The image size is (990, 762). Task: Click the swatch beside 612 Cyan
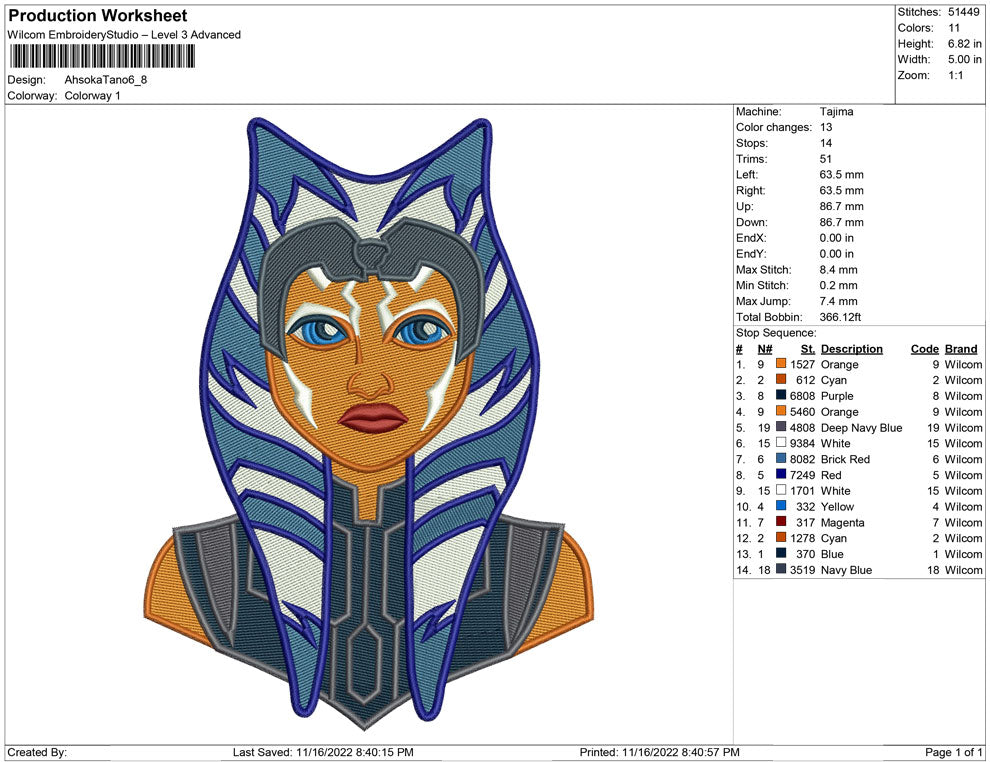[x=781, y=379]
